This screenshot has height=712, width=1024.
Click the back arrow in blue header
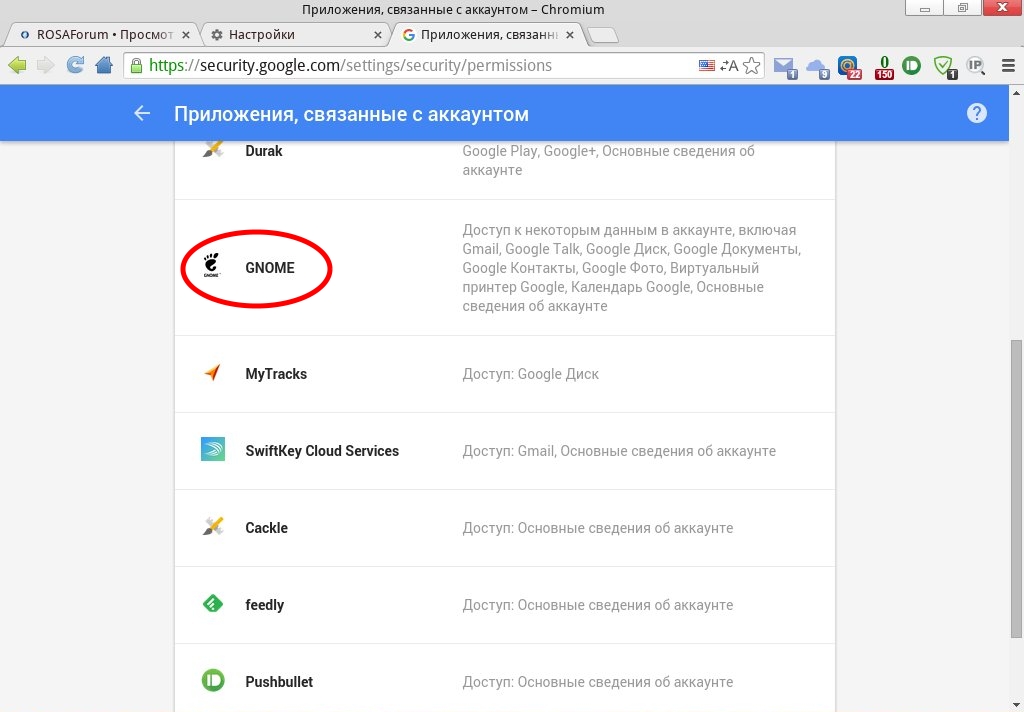pyautogui.click(x=142, y=113)
